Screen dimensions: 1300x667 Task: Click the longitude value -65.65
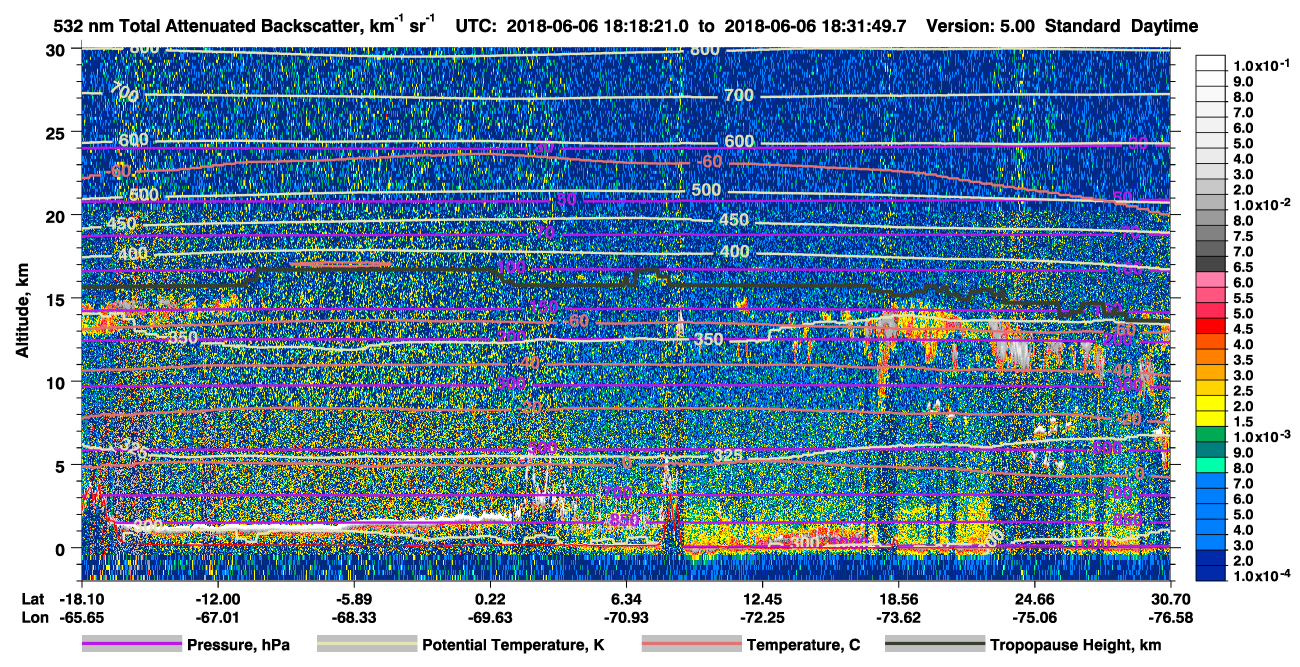(82, 617)
